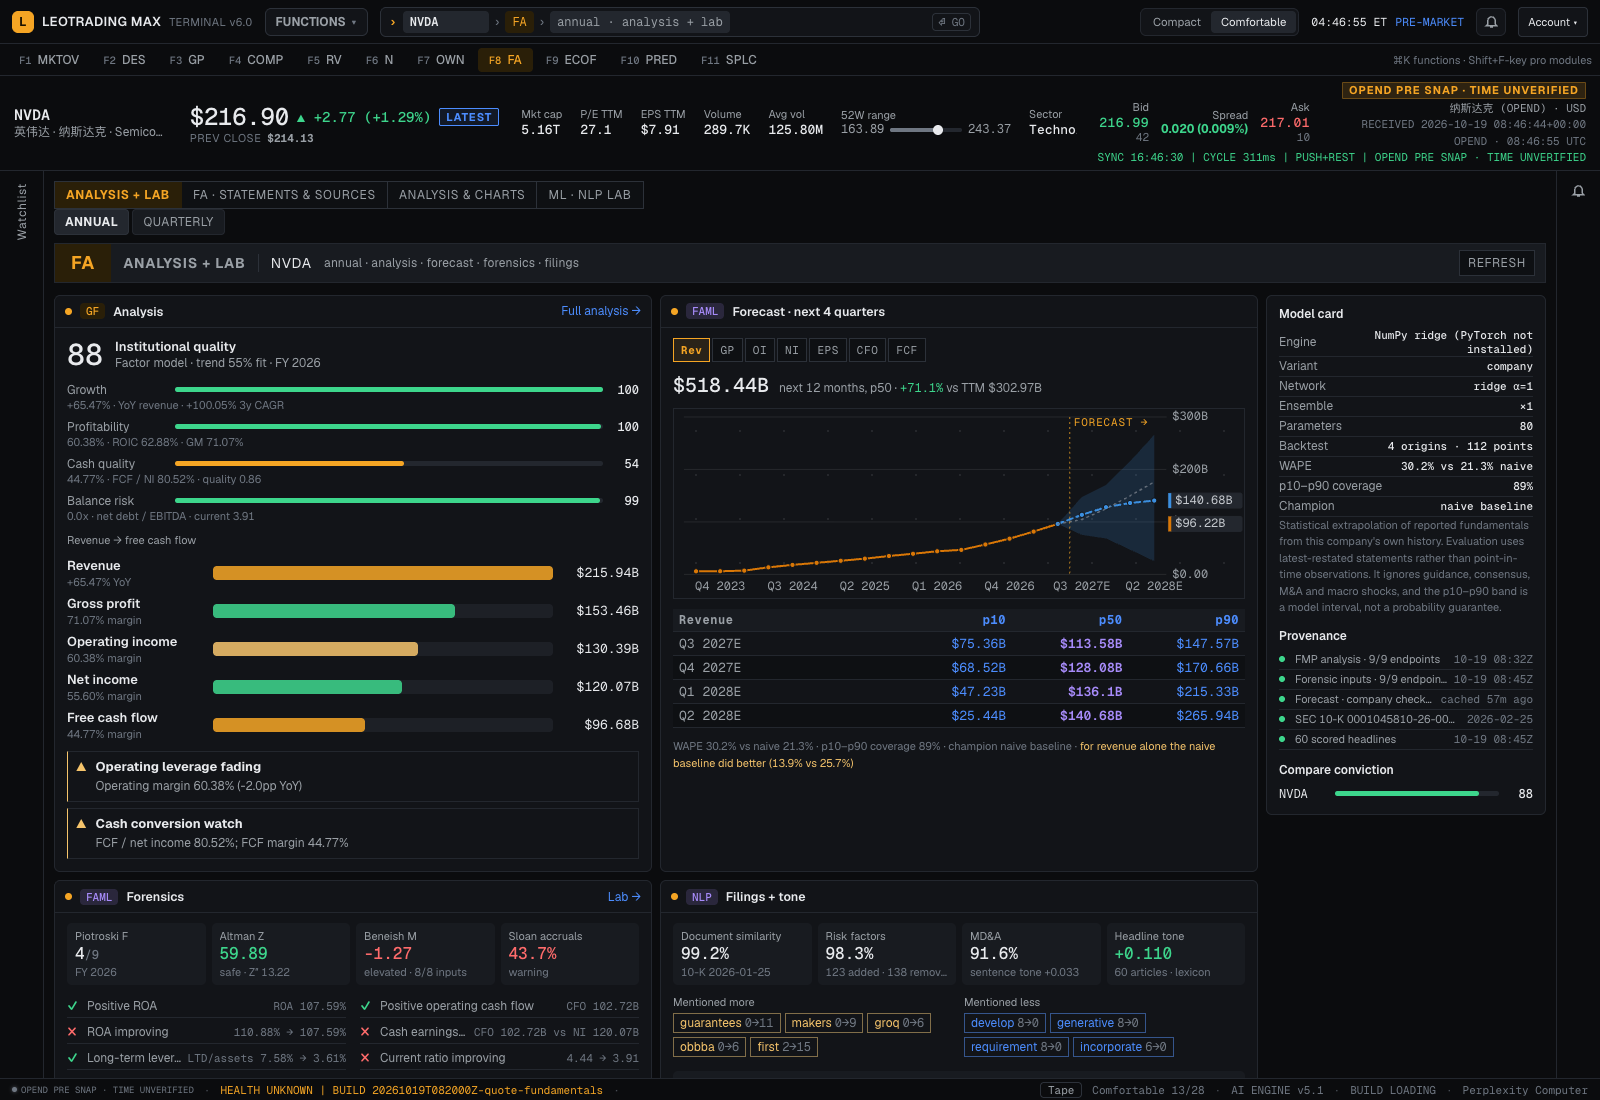Open the F4 COMP function
The image size is (1600, 1100).
pyautogui.click(x=256, y=60)
